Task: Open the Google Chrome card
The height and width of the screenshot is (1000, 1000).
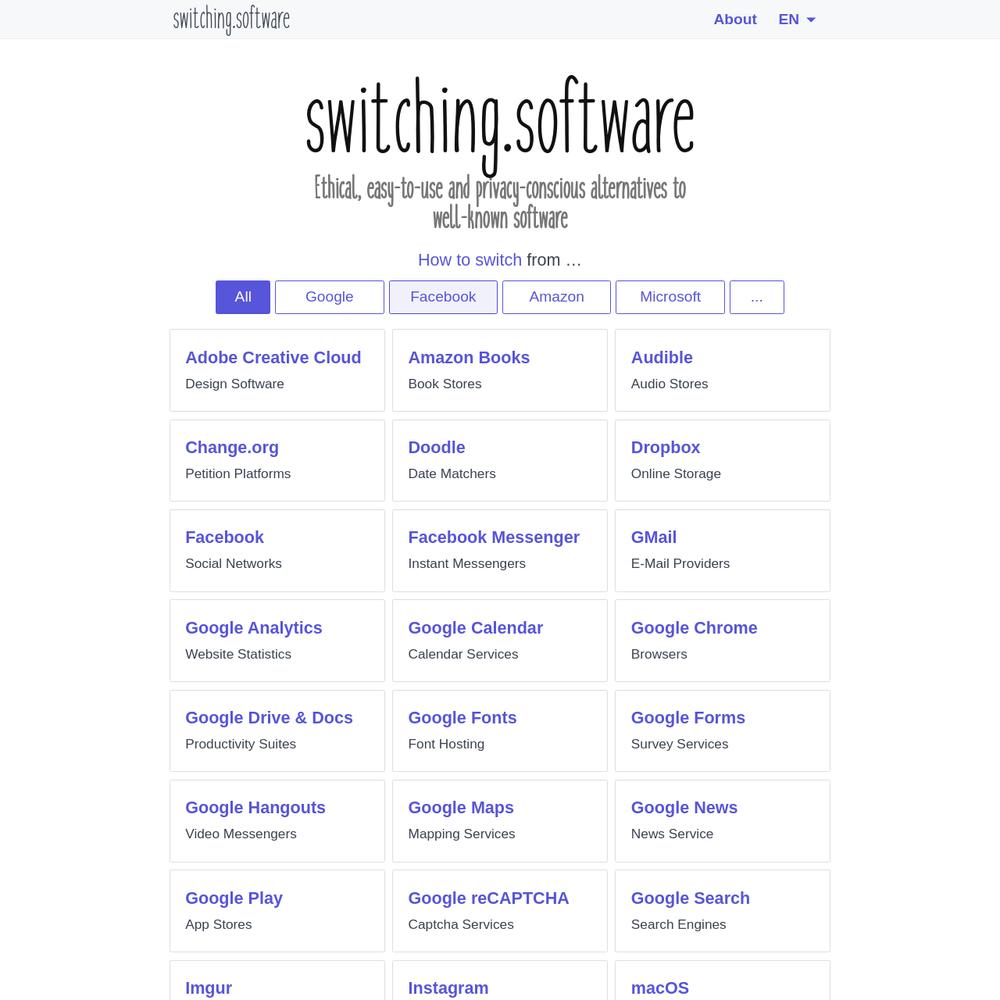Action: pos(723,640)
